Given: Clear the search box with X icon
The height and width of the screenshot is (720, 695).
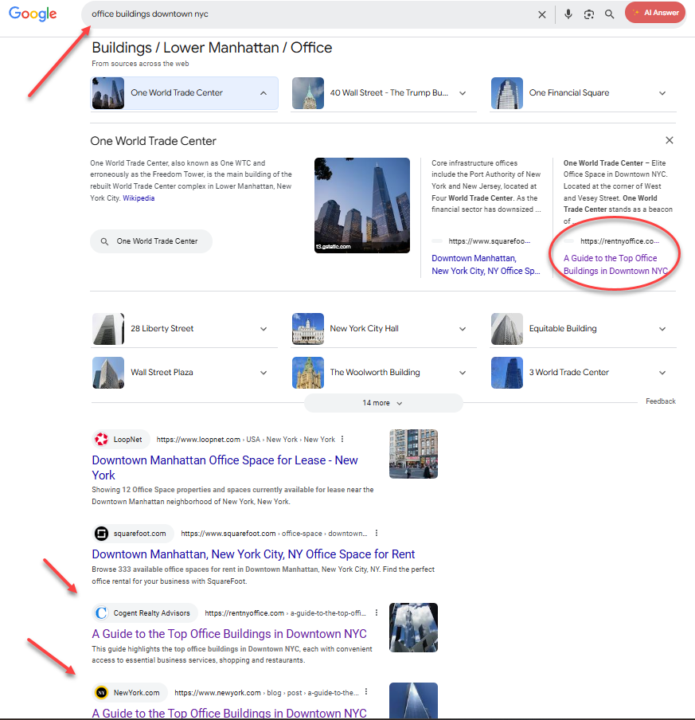Looking at the screenshot, I should 542,14.
